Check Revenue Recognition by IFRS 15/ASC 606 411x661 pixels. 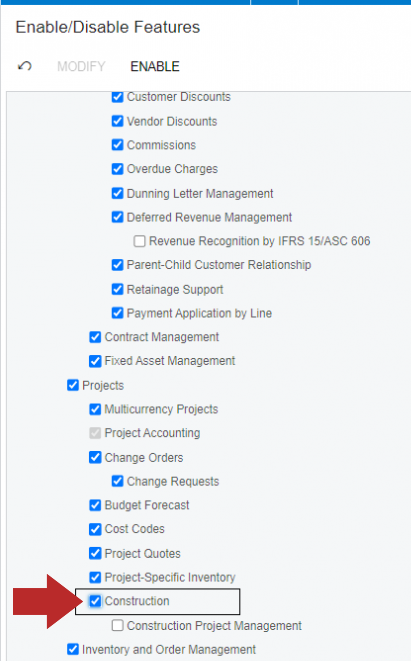click(140, 241)
